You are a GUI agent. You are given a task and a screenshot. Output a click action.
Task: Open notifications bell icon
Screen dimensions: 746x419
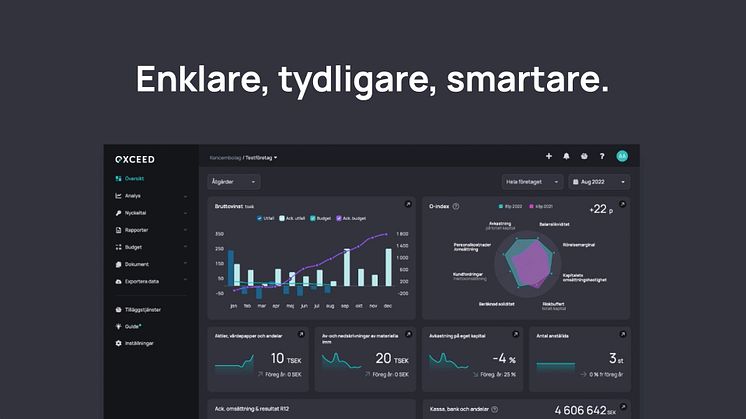click(x=566, y=156)
